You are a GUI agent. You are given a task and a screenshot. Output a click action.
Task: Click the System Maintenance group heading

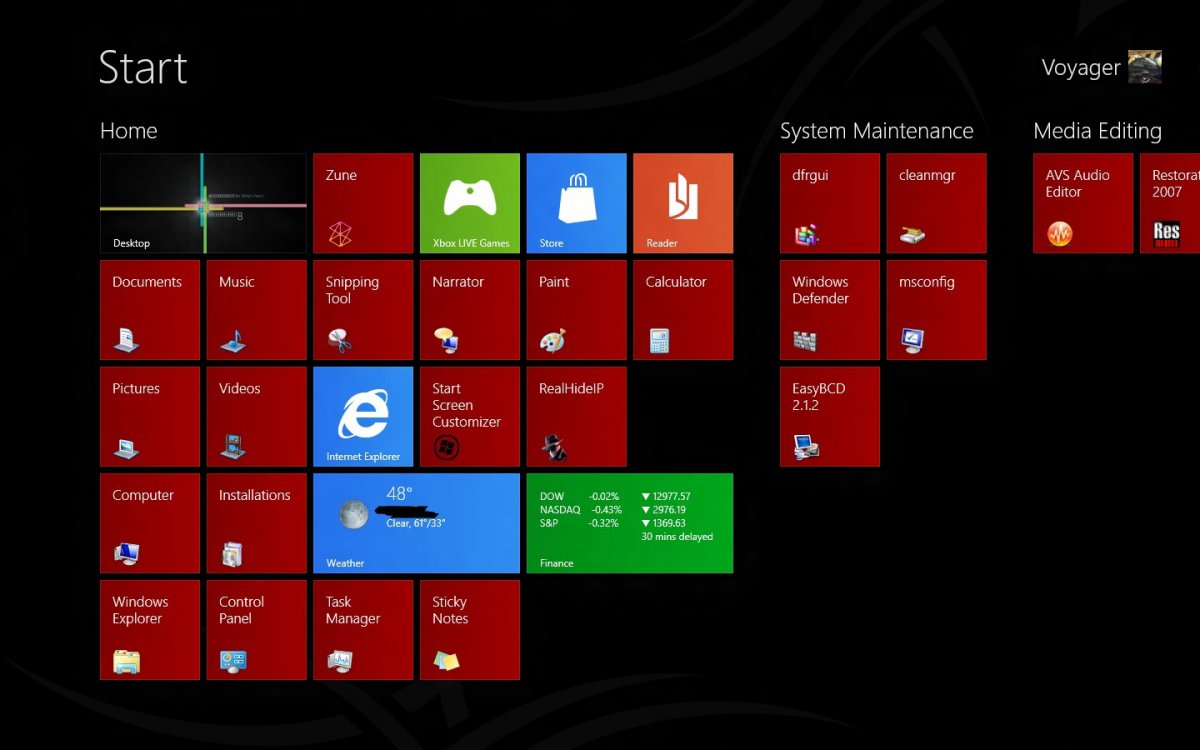pos(877,131)
